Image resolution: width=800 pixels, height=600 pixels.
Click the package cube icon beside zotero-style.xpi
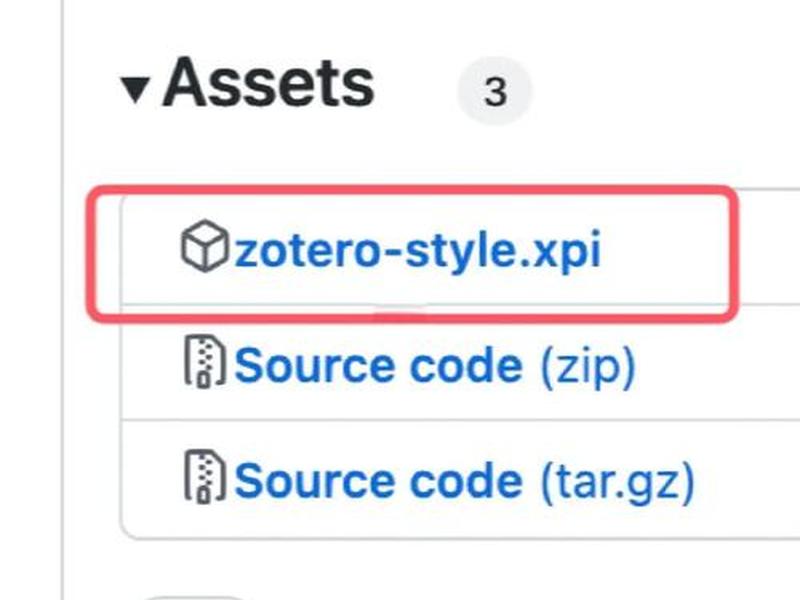pyautogui.click(x=205, y=245)
